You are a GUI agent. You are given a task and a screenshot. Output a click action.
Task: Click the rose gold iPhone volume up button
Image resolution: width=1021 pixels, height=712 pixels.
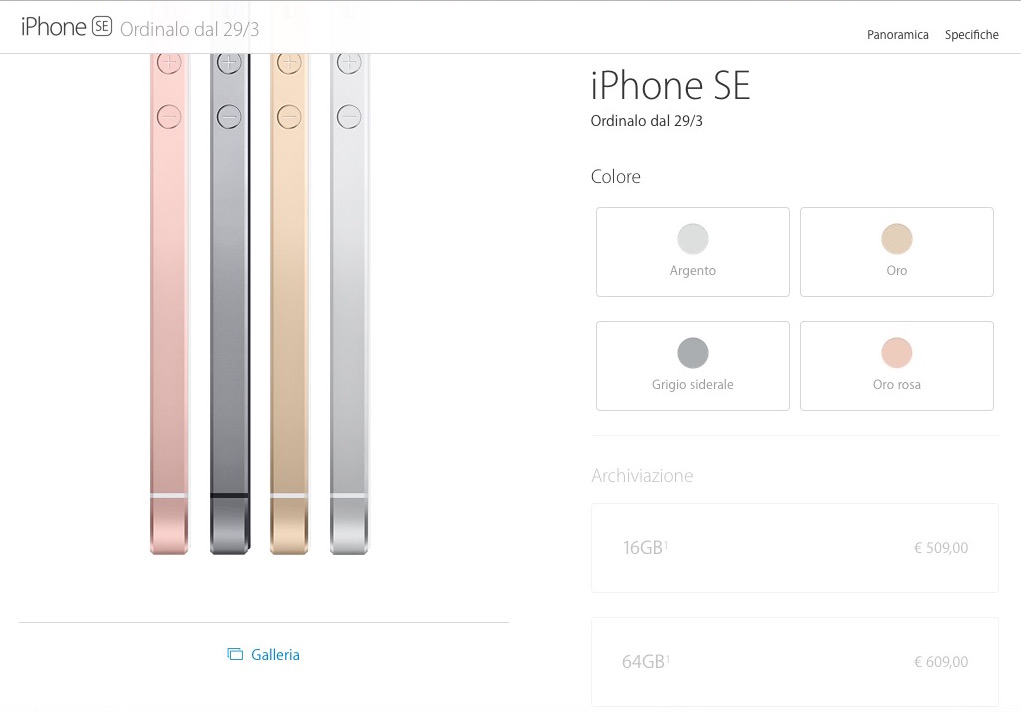(x=169, y=63)
